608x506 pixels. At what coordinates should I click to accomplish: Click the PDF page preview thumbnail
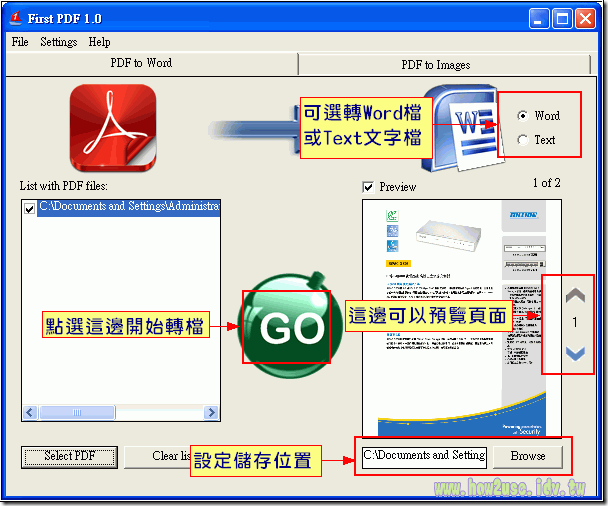[x=450, y=315]
